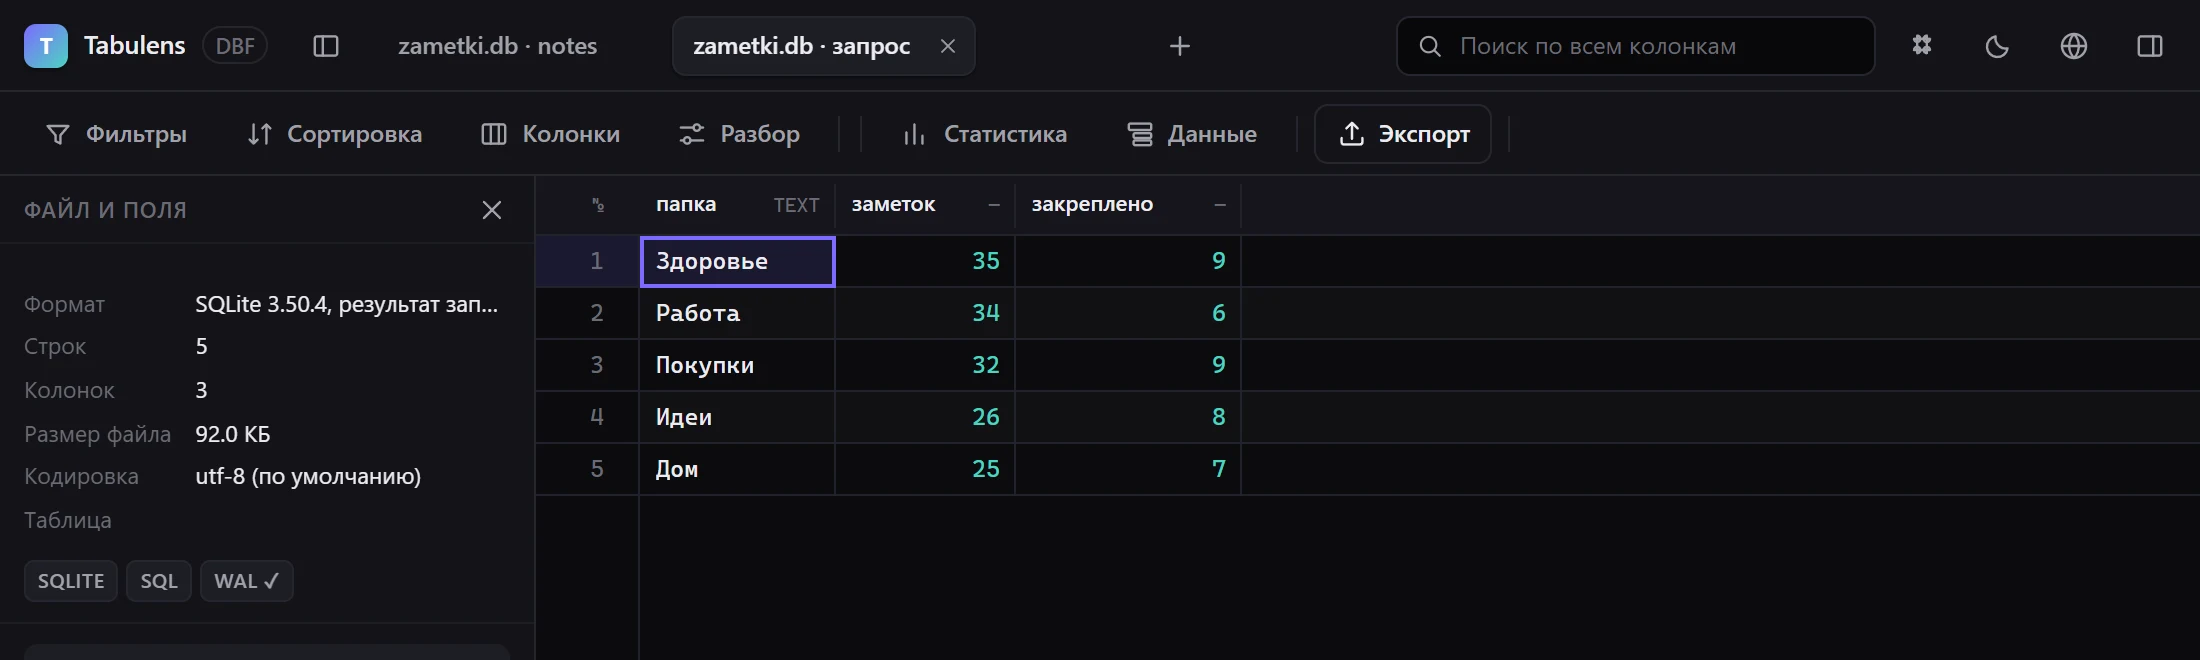Click the SQLITE tag
This screenshot has width=2200, height=660.
(71, 581)
